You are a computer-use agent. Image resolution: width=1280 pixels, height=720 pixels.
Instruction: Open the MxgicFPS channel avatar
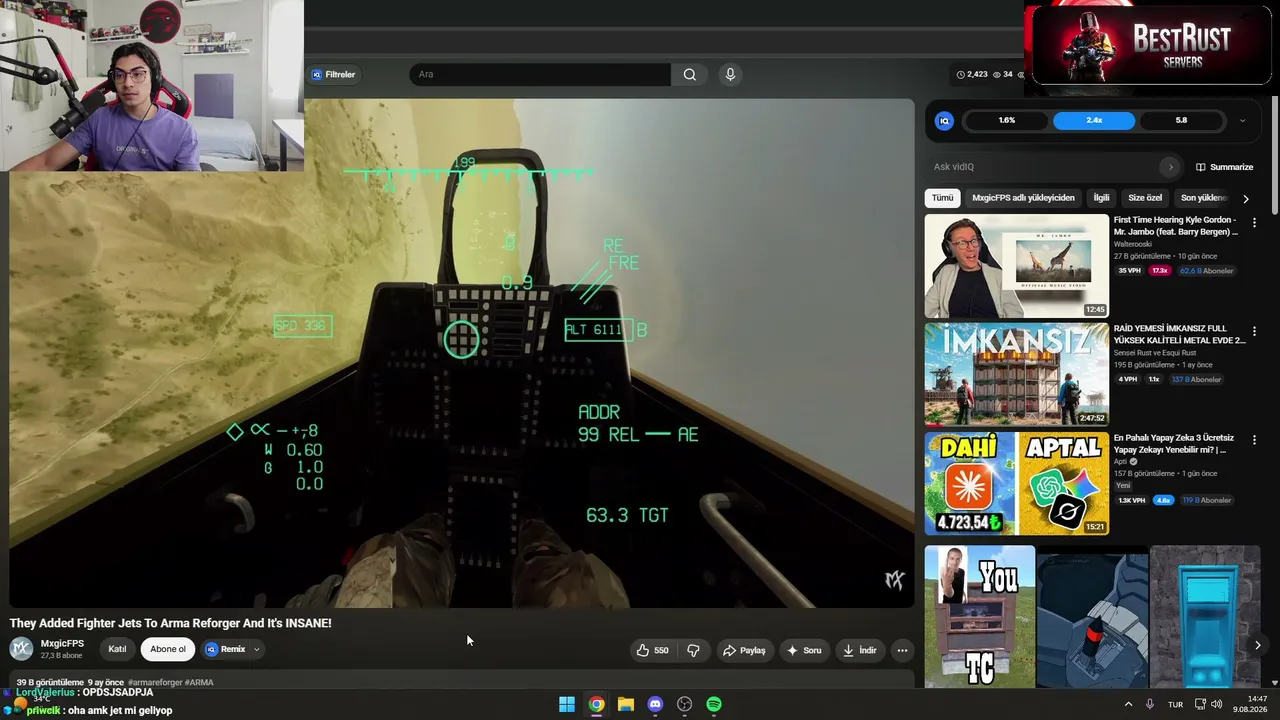pyautogui.click(x=21, y=649)
